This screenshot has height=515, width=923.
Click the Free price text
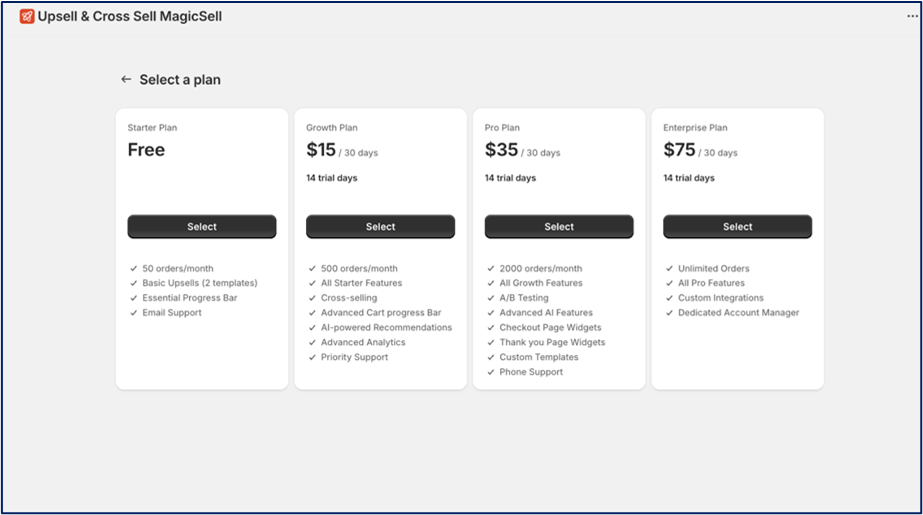pyautogui.click(x=146, y=150)
